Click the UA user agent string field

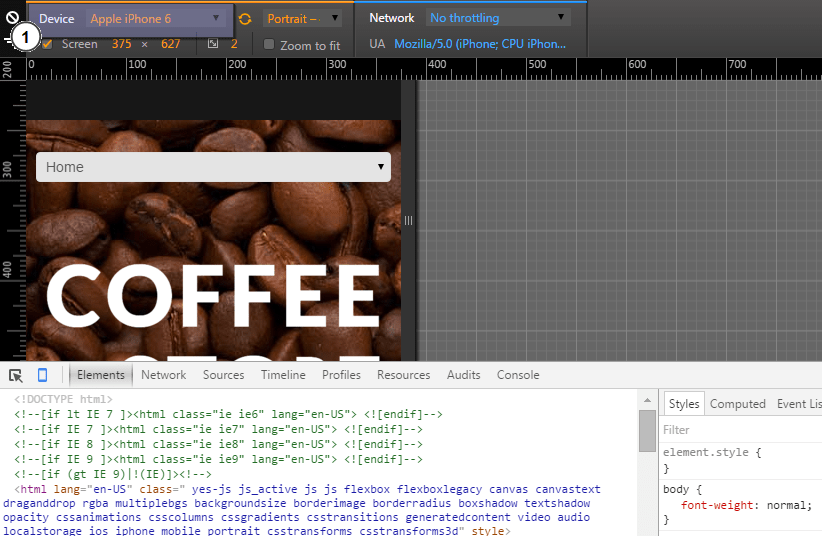click(x=479, y=44)
